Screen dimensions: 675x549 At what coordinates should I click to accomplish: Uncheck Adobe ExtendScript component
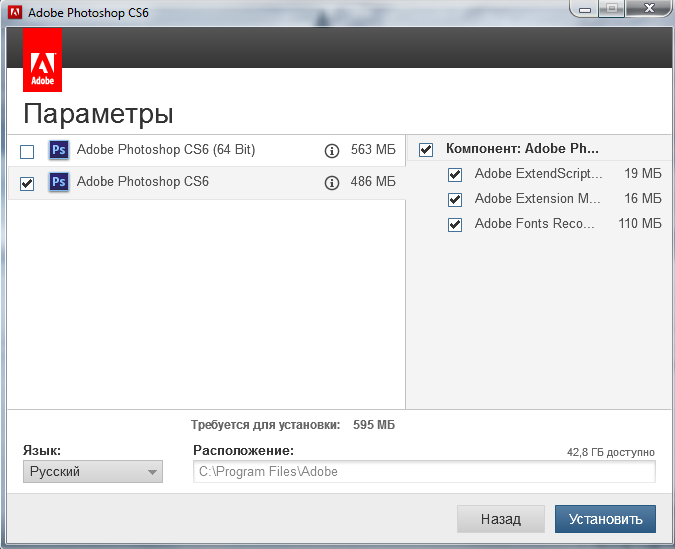pos(455,174)
